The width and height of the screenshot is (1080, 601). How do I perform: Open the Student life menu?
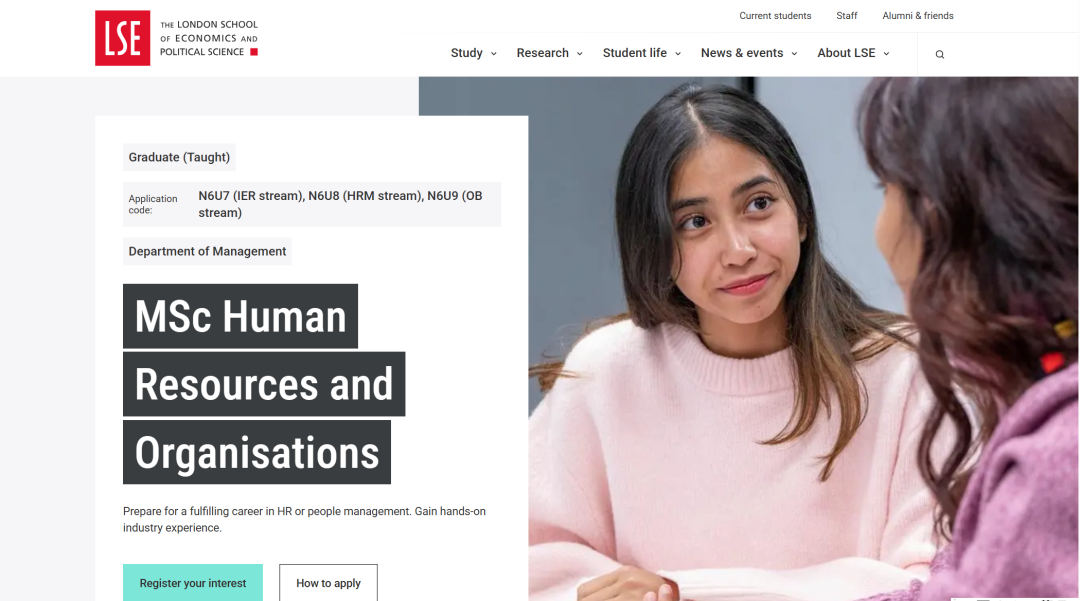(x=634, y=53)
